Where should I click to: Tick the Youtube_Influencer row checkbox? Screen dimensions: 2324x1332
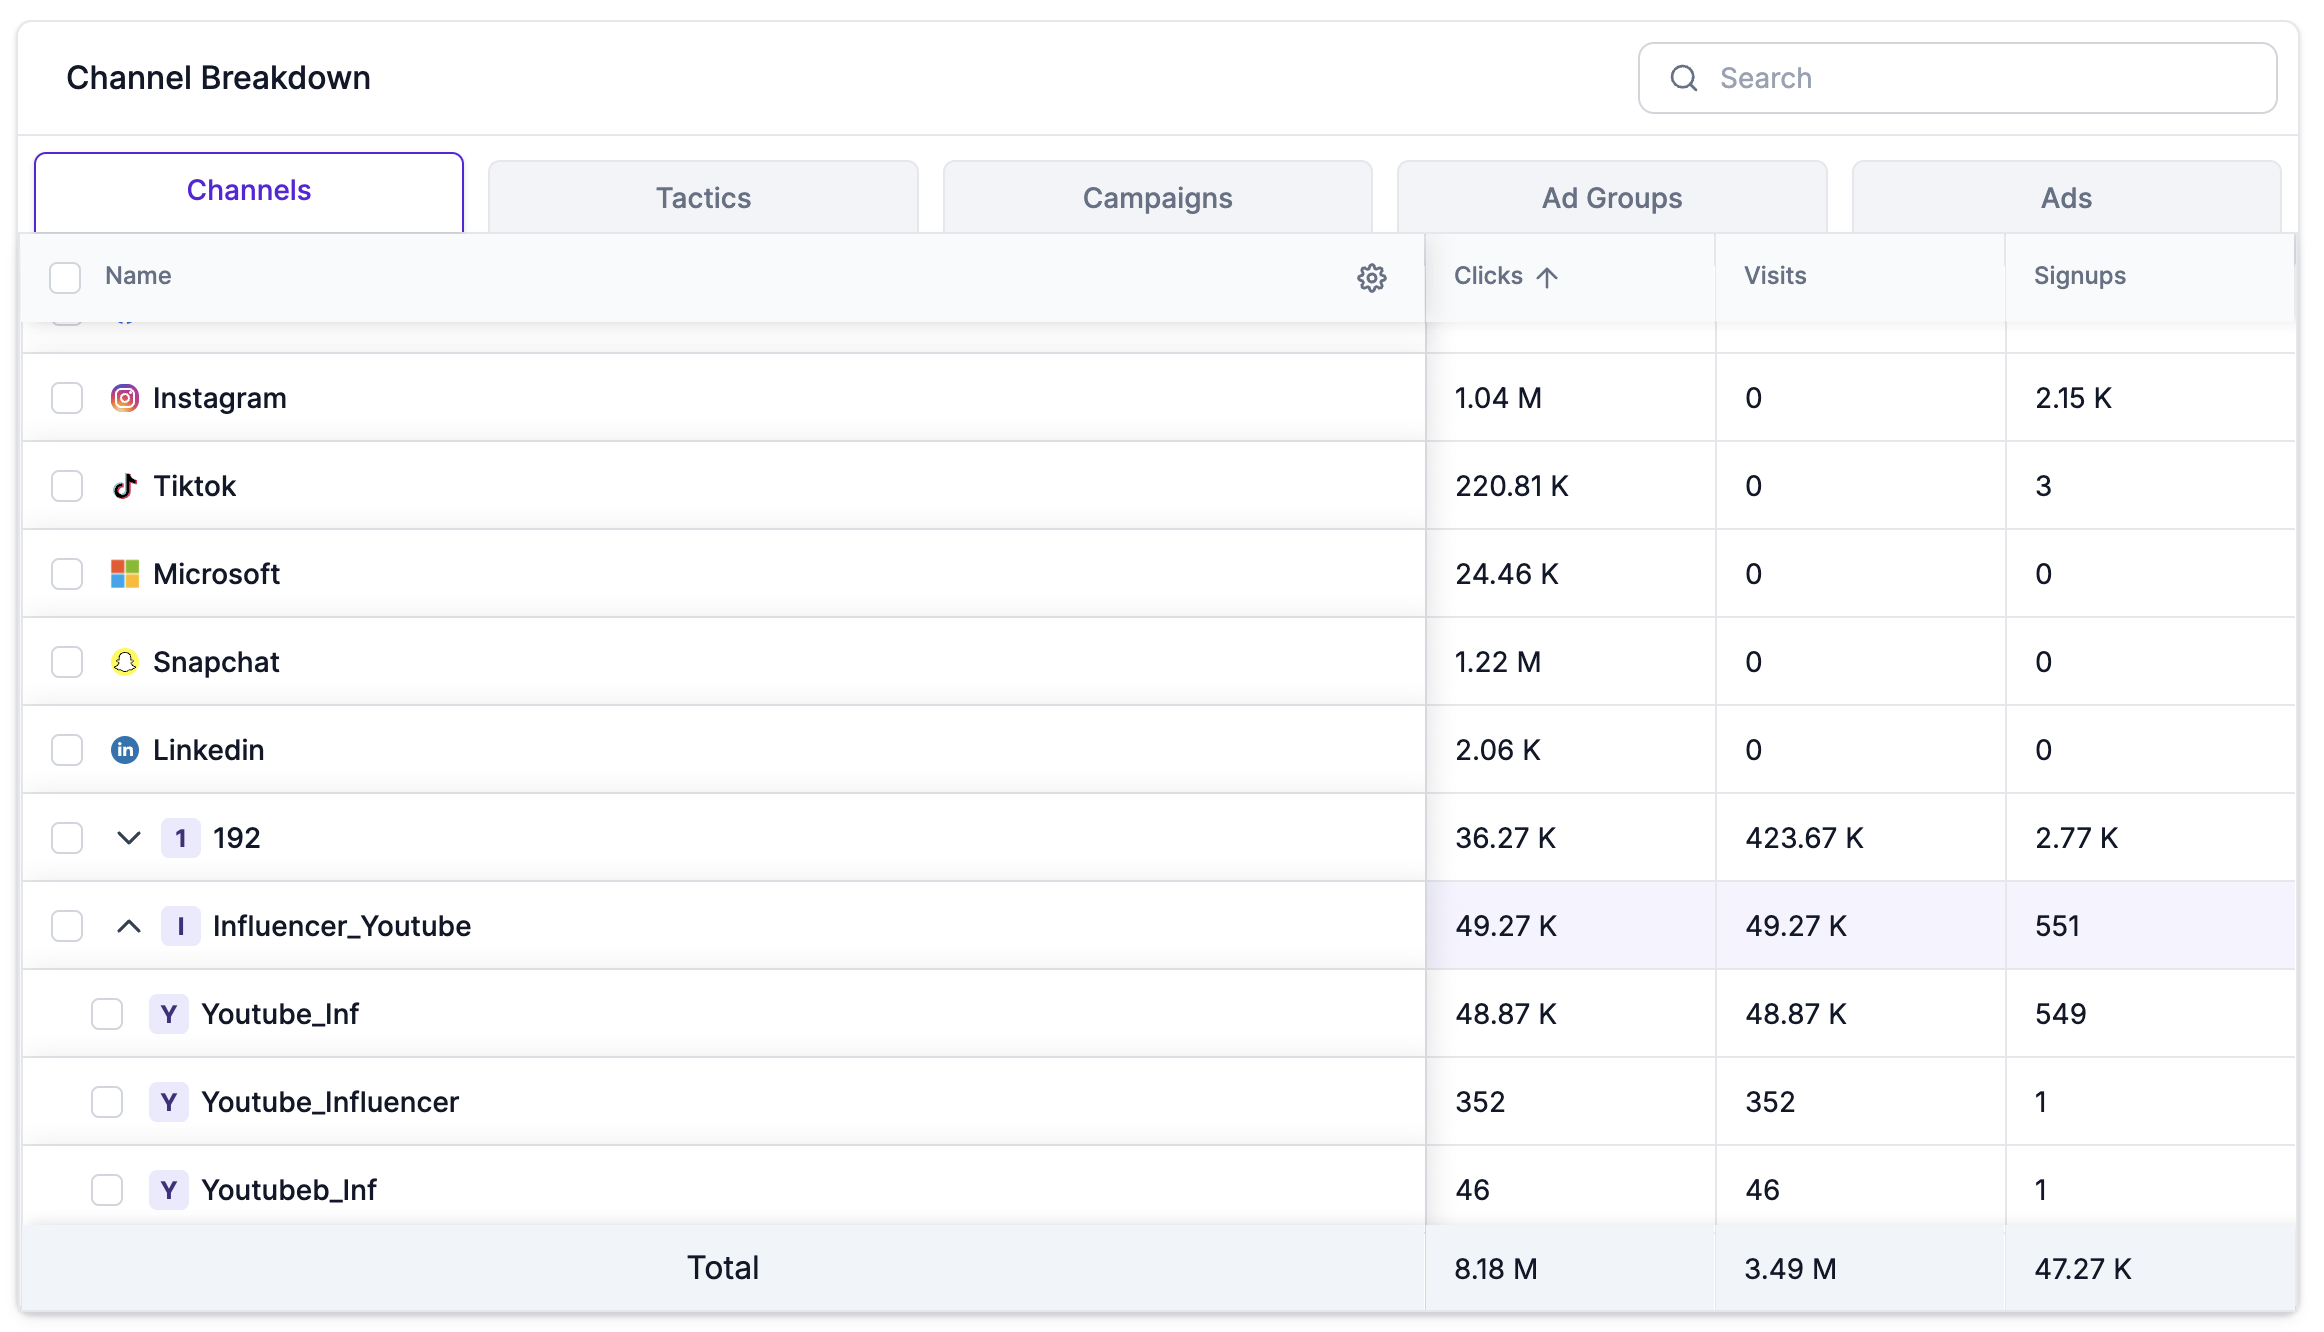pyautogui.click(x=107, y=1102)
